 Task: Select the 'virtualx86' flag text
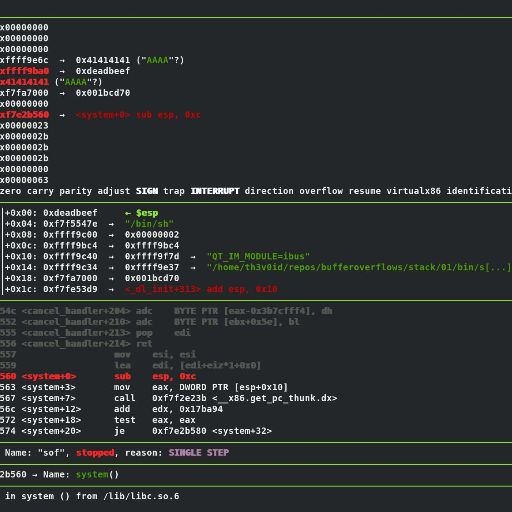coord(413,191)
